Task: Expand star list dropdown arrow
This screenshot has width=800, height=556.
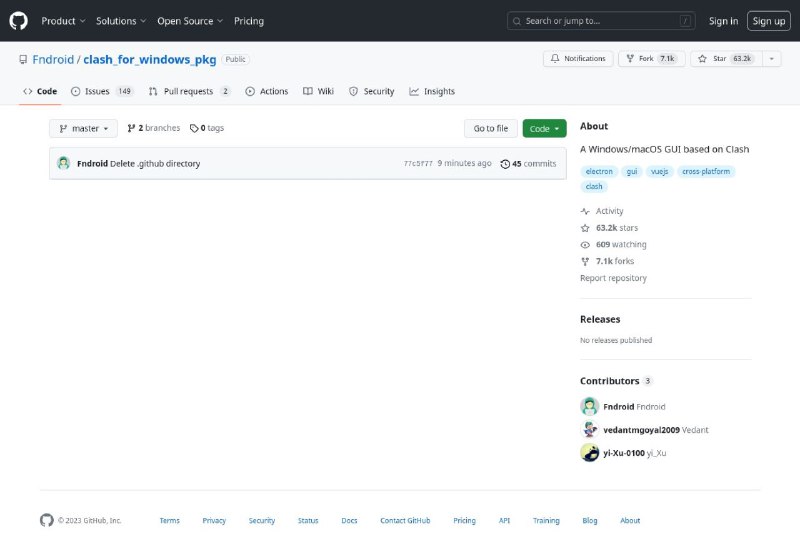Action: [x=771, y=59]
